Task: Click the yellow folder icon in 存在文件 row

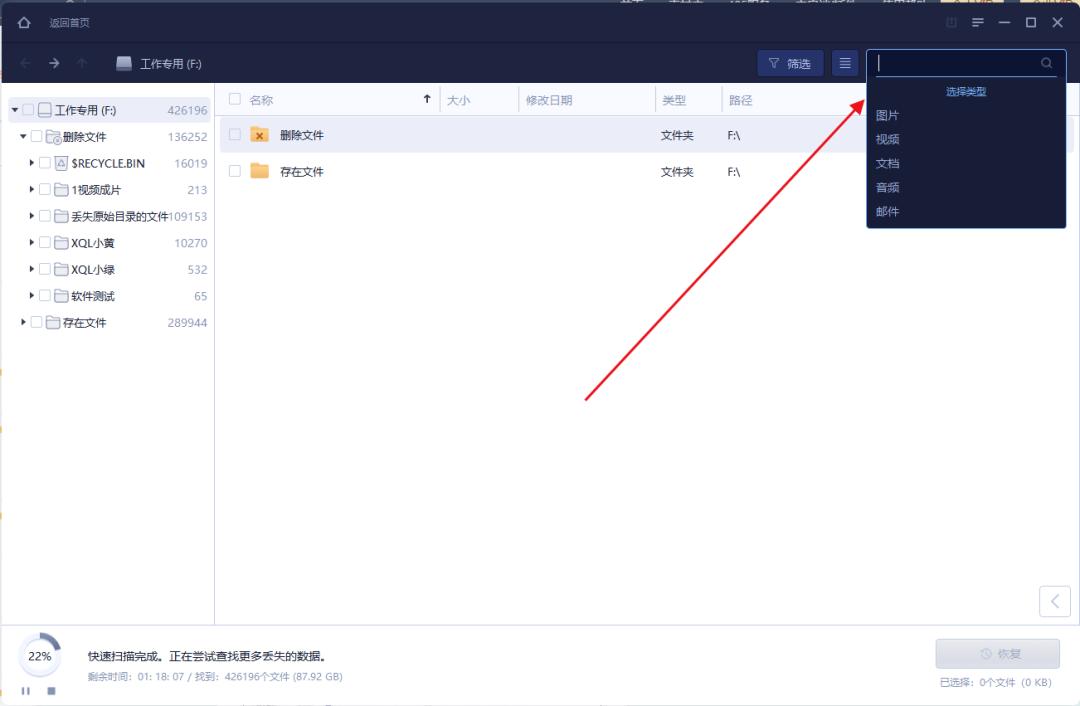Action: (259, 170)
